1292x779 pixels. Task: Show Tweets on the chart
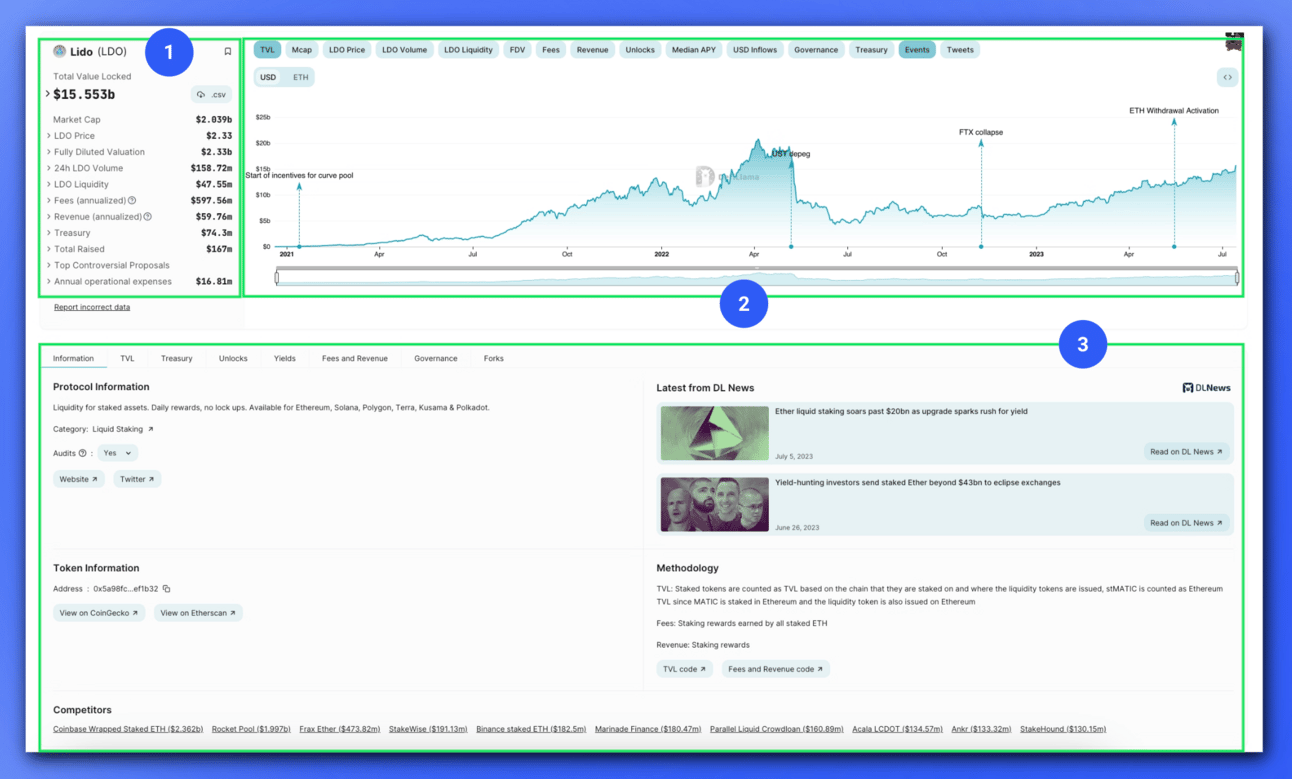[x=960, y=50]
